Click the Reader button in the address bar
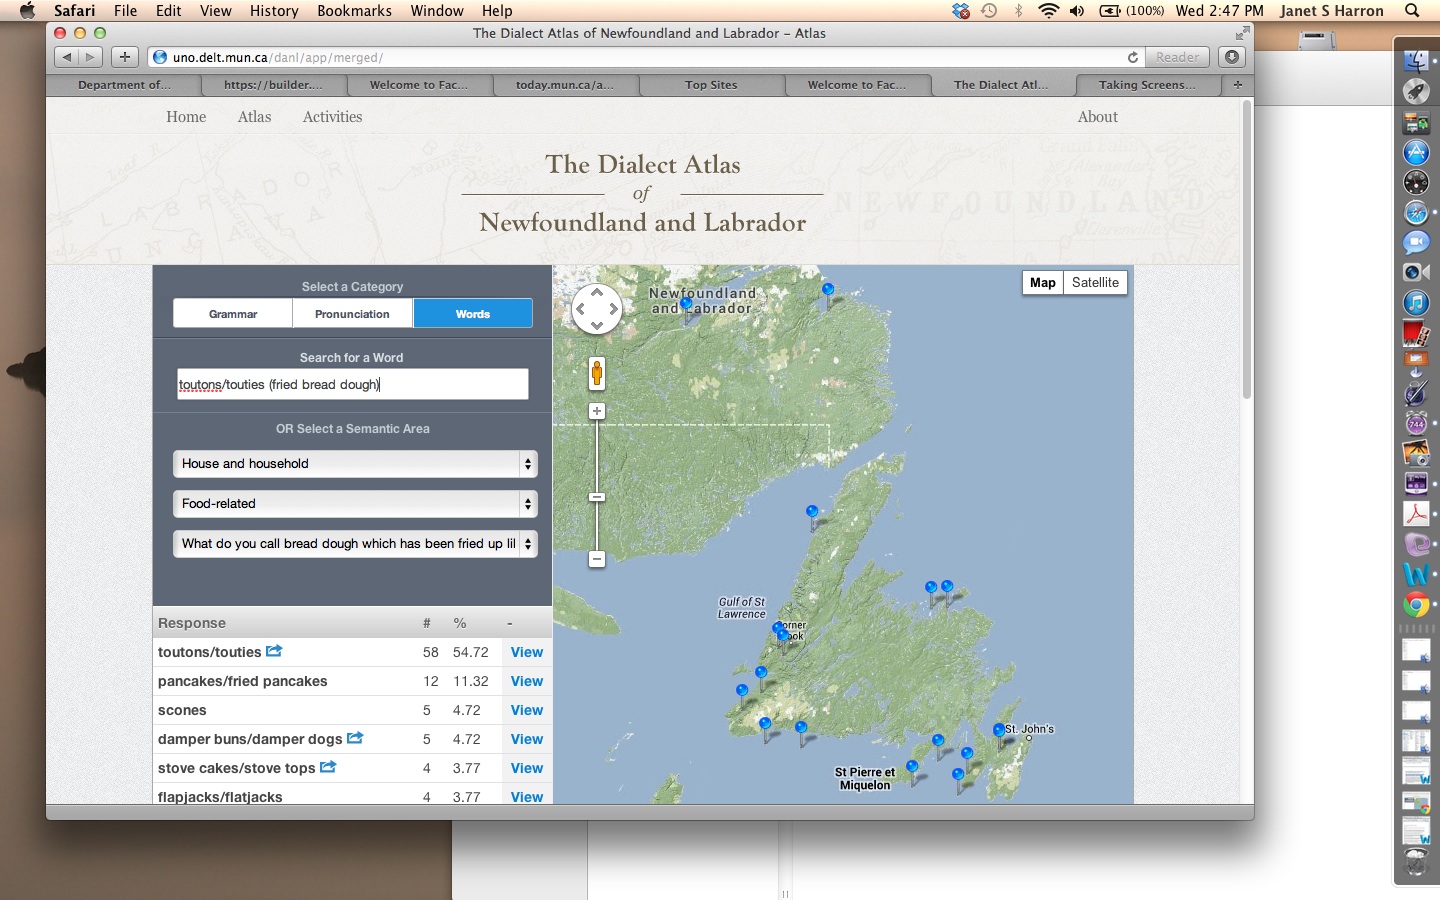This screenshot has height=900, width=1440. pos(1177,57)
